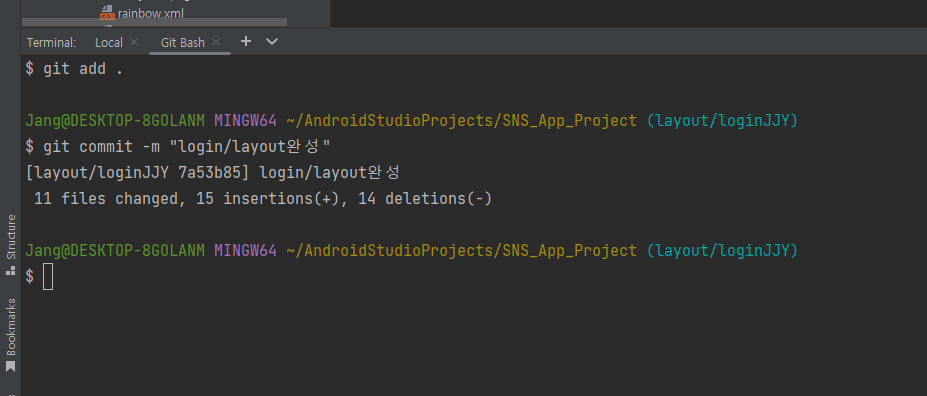Open the Bookmarks tool window

11,326
